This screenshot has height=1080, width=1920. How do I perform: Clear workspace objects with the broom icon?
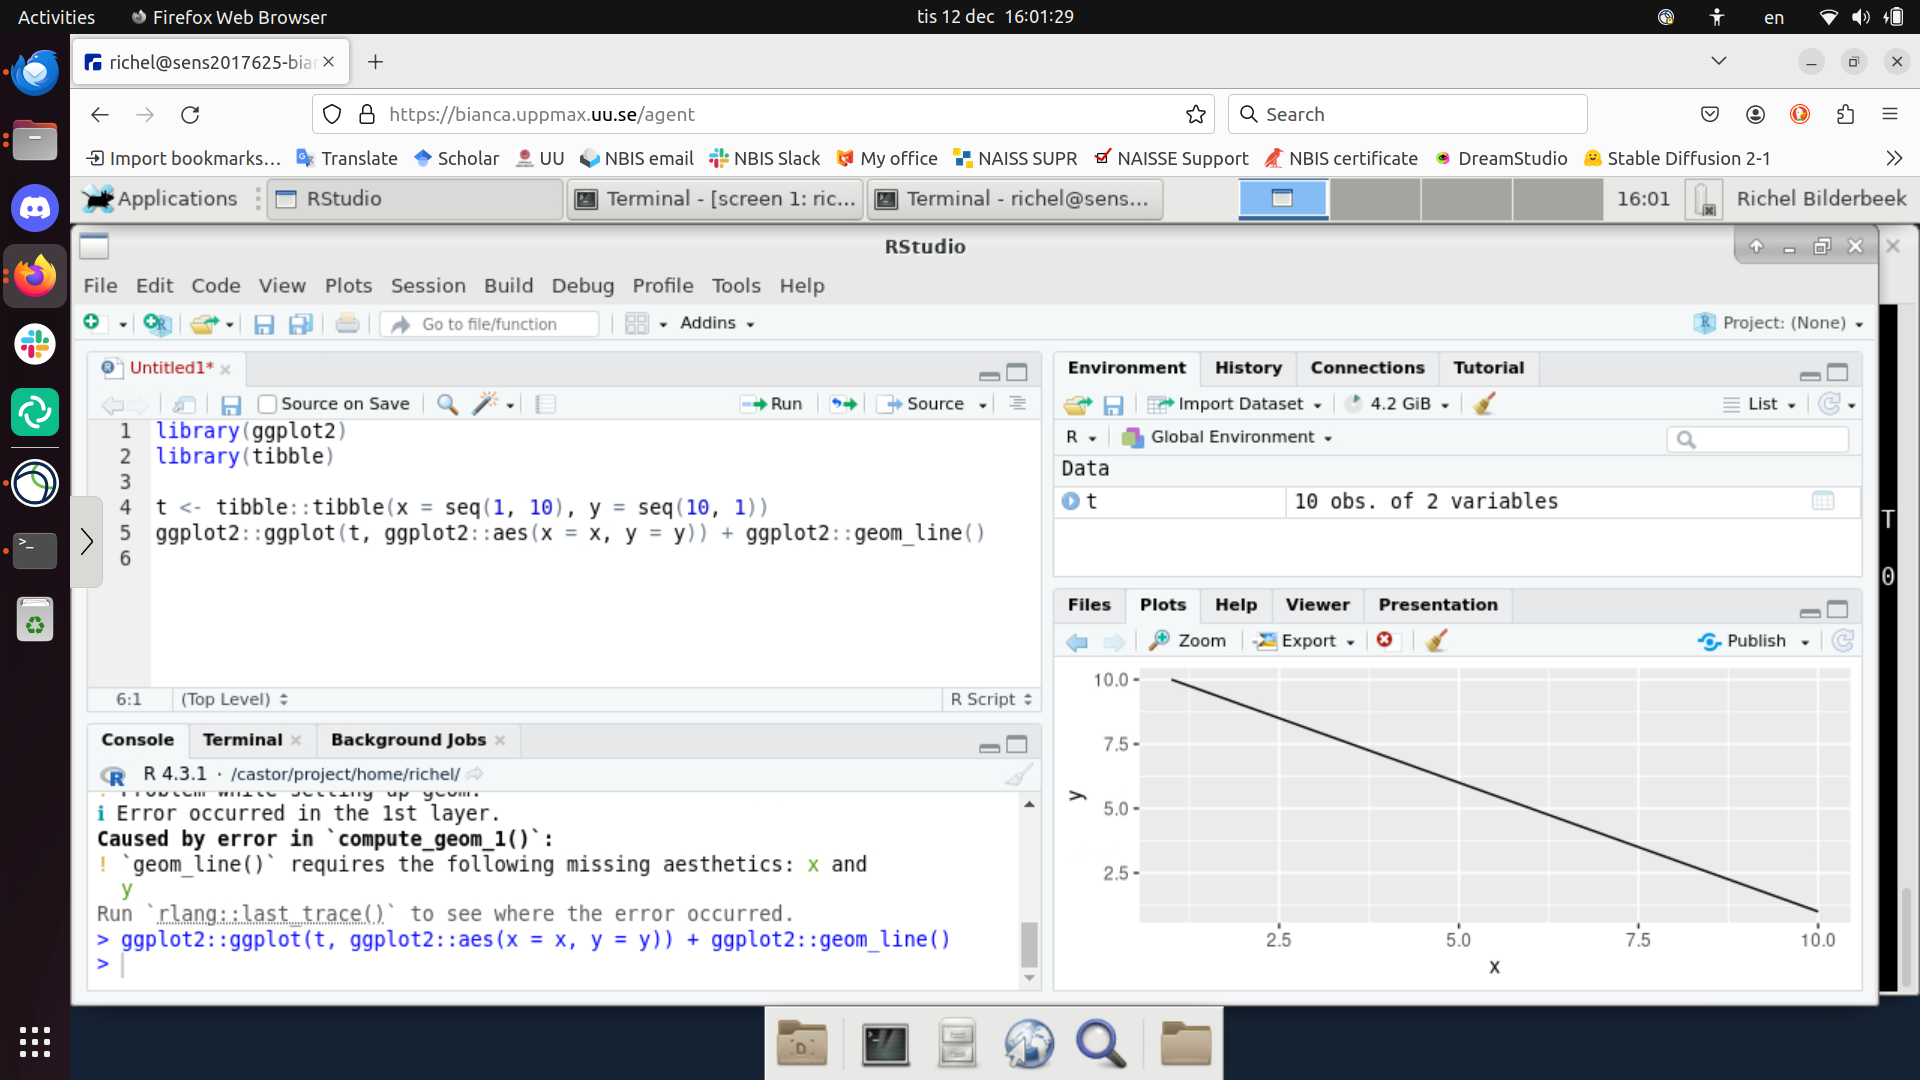pos(1484,404)
